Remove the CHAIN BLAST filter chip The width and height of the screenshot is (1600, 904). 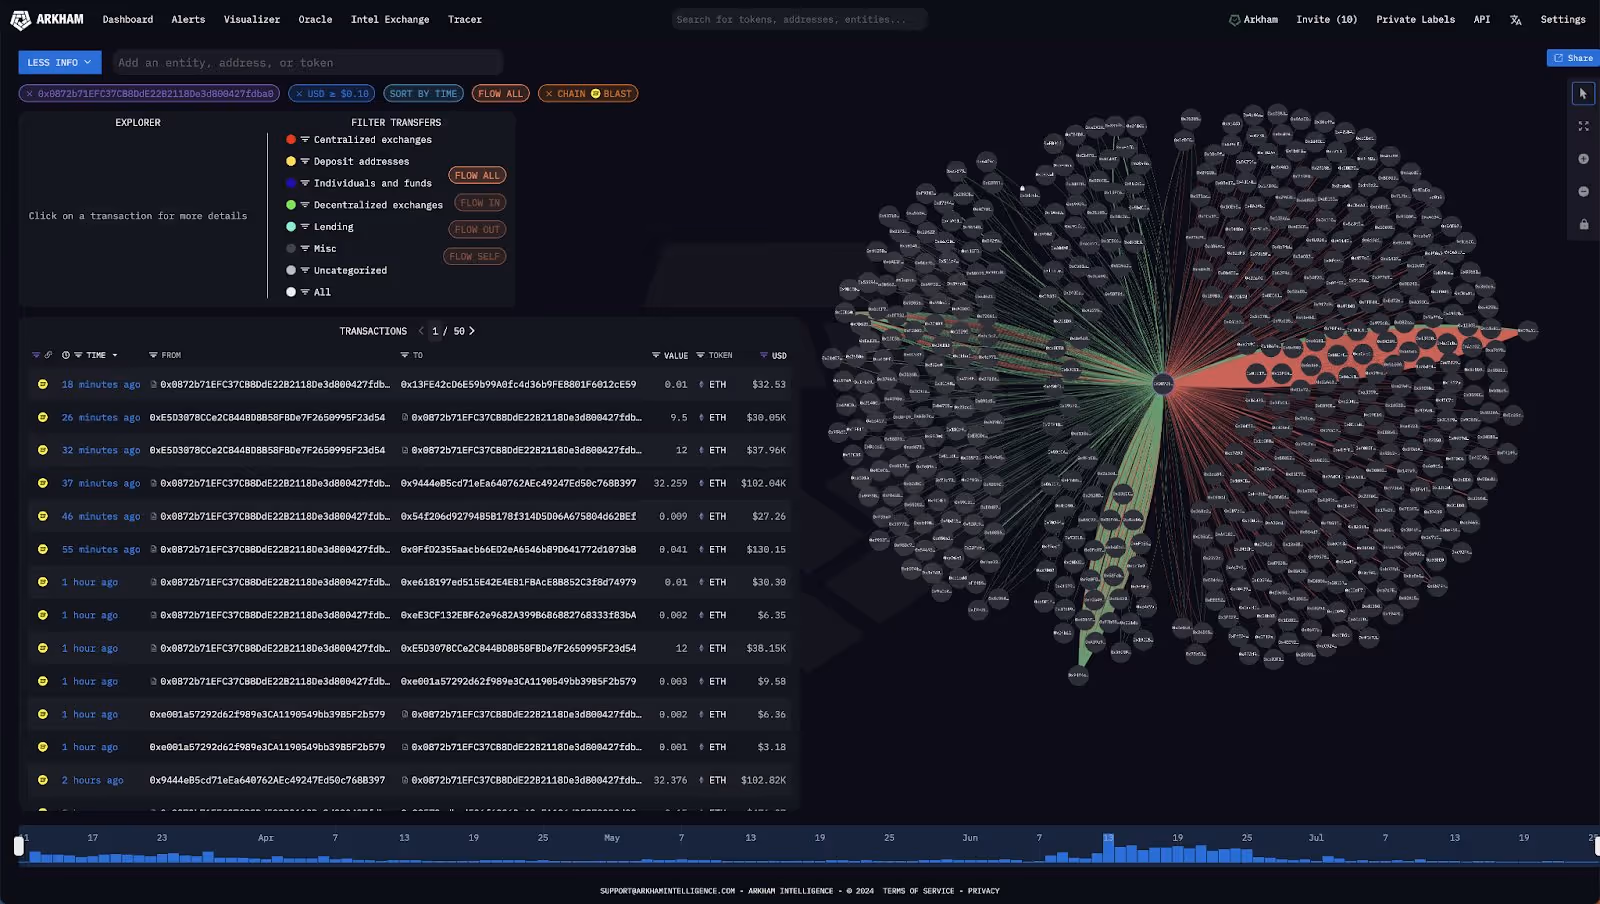pos(549,94)
